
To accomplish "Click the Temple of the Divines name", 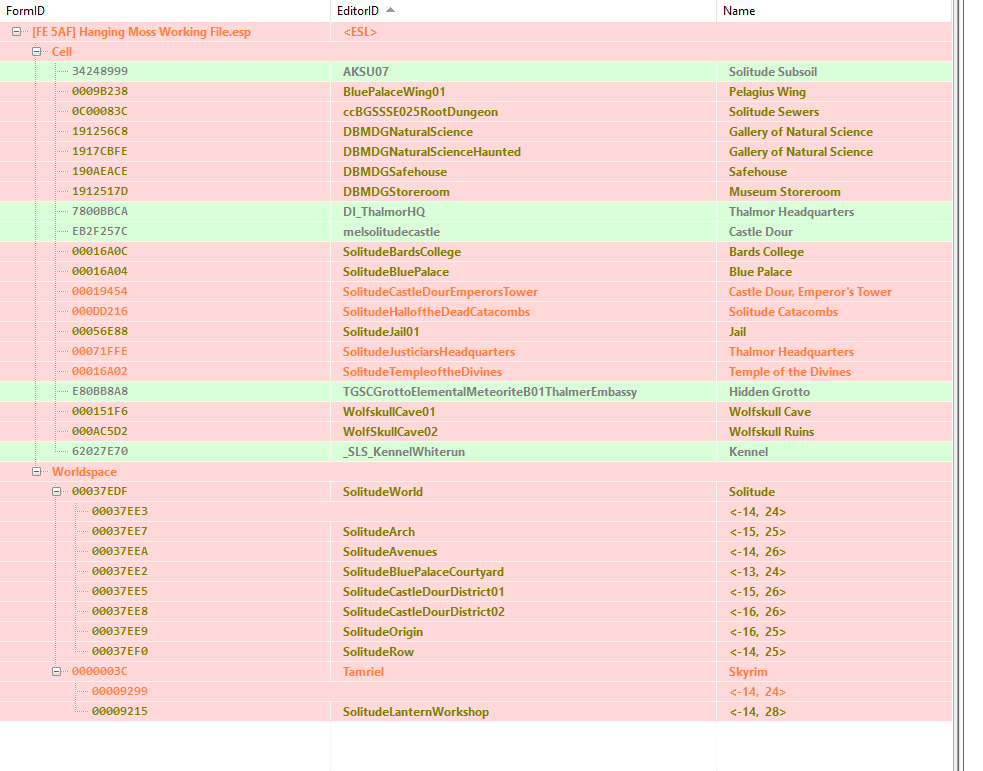I will point(789,372).
